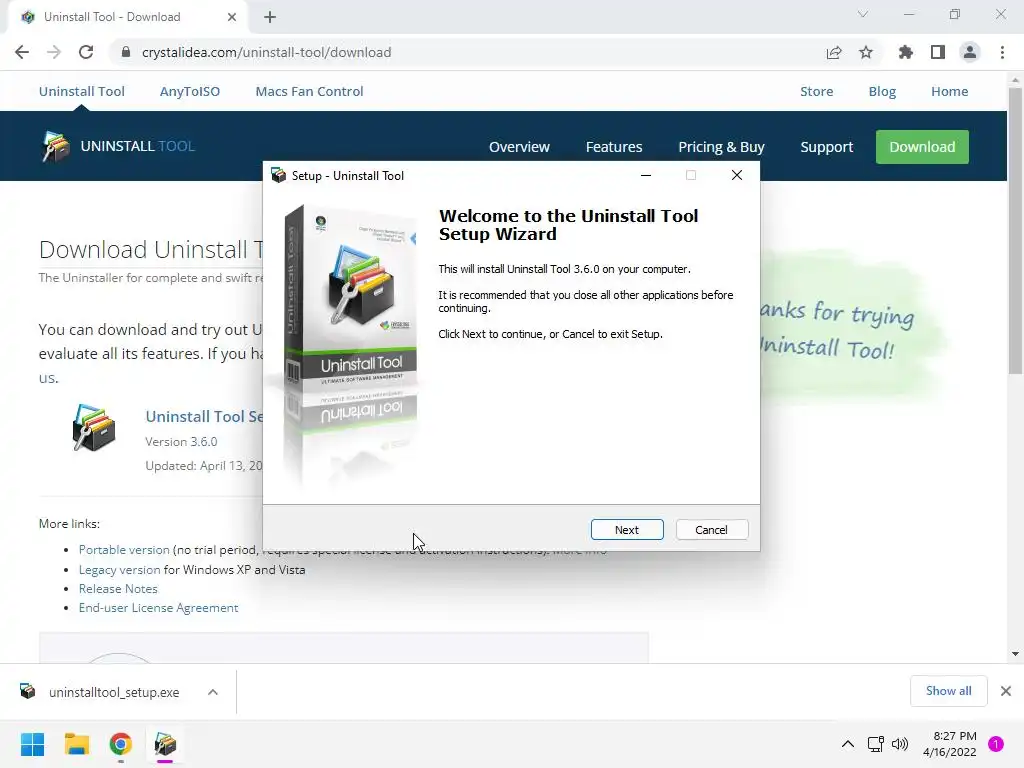Open the Features page tab
1024x768 pixels.
(x=614, y=147)
